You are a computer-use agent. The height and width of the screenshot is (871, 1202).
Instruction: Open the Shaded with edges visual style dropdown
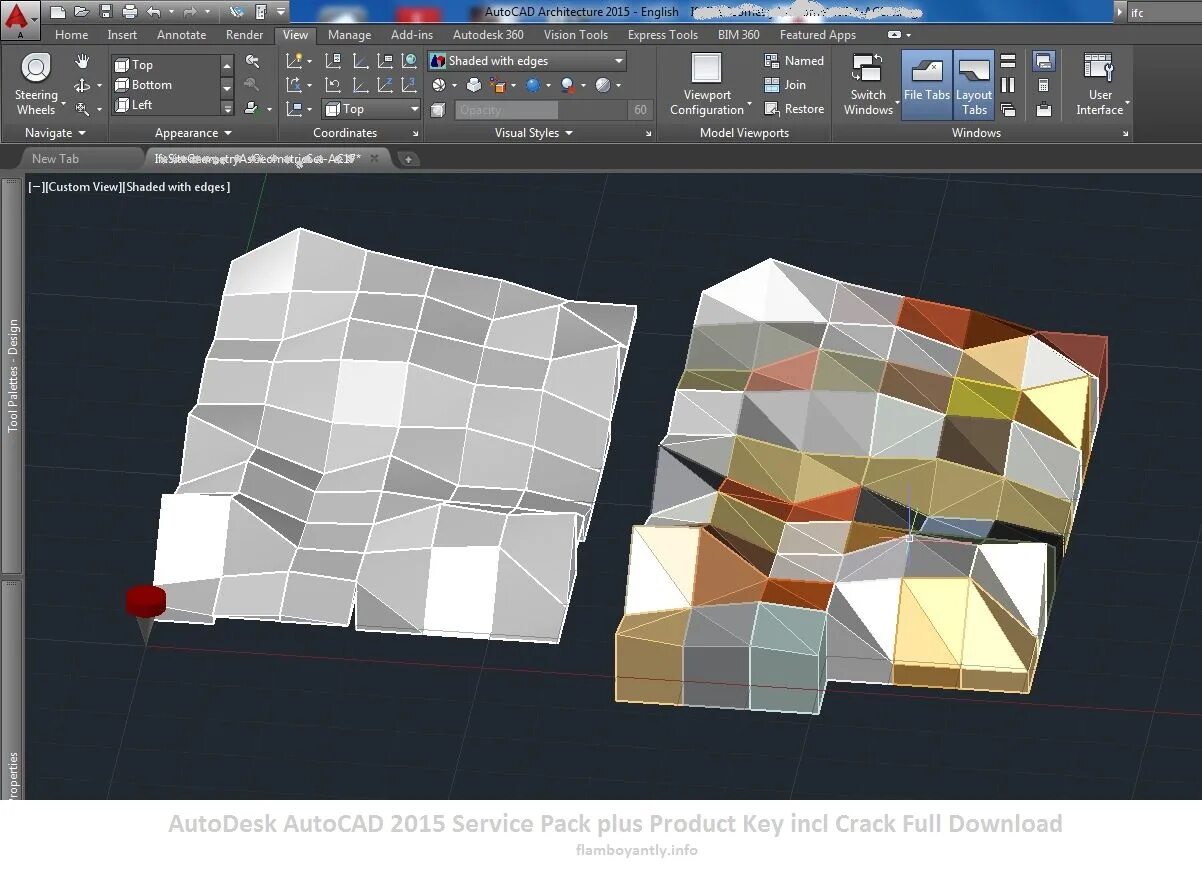(527, 61)
